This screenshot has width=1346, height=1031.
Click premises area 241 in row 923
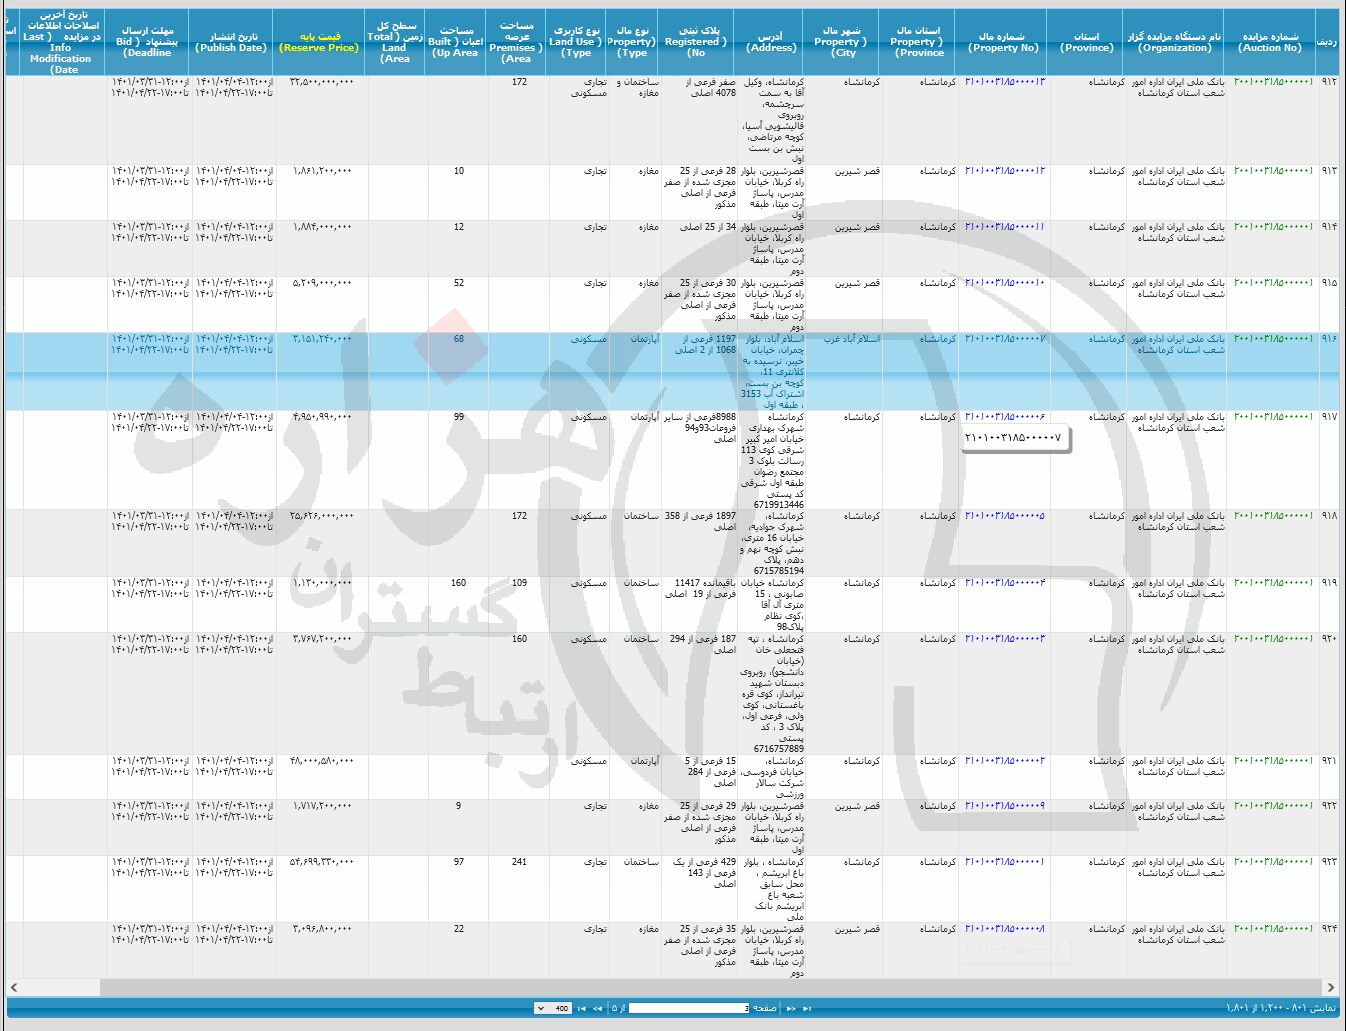[519, 862]
